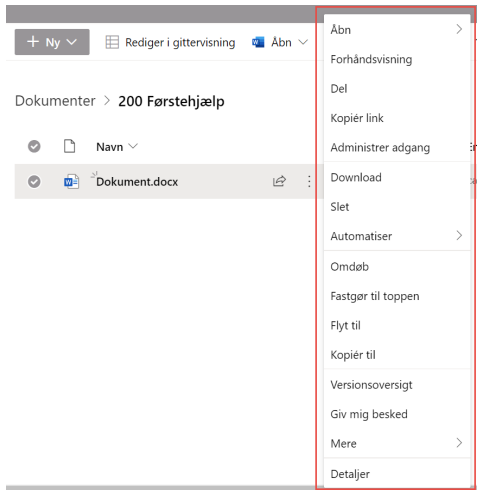
Task: Deselect the Dokument.docx row checkmark
Action: tap(34, 182)
